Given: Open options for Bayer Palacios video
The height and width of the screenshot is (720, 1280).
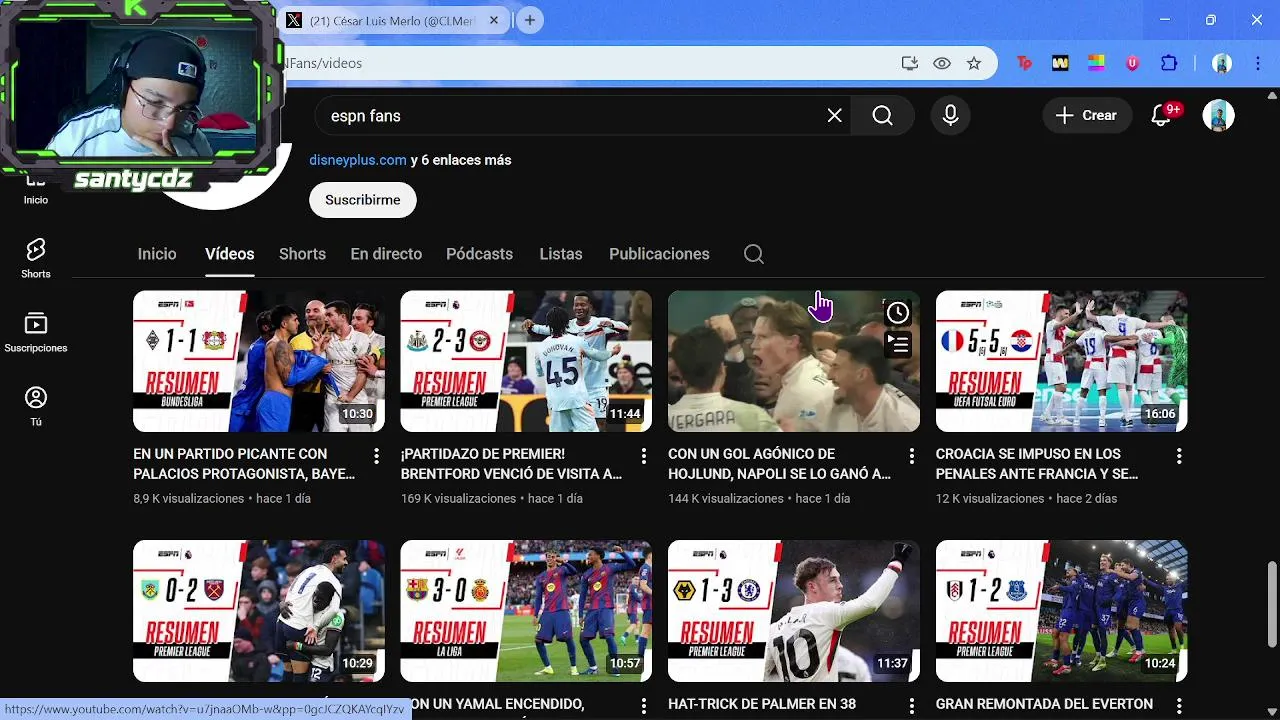Looking at the screenshot, I should click(x=376, y=456).
